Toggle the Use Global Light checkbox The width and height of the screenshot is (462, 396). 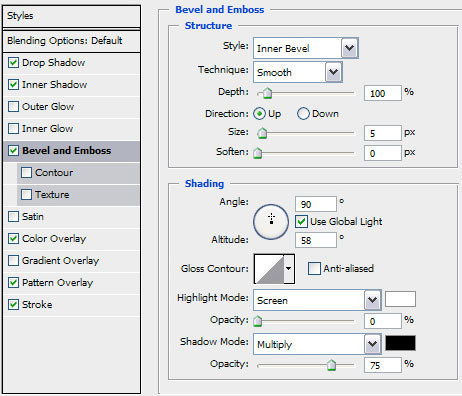tap(301, 222)
